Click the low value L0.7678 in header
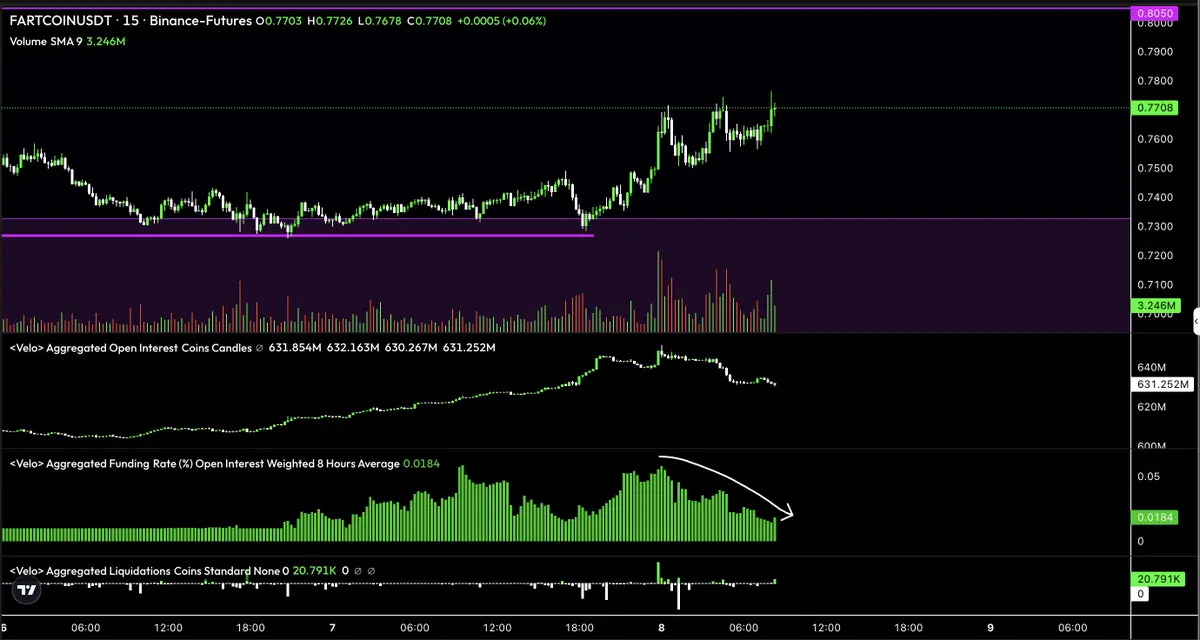Image resolution: width=1200 pixels, height=640 pixels. tap(380, 20)
